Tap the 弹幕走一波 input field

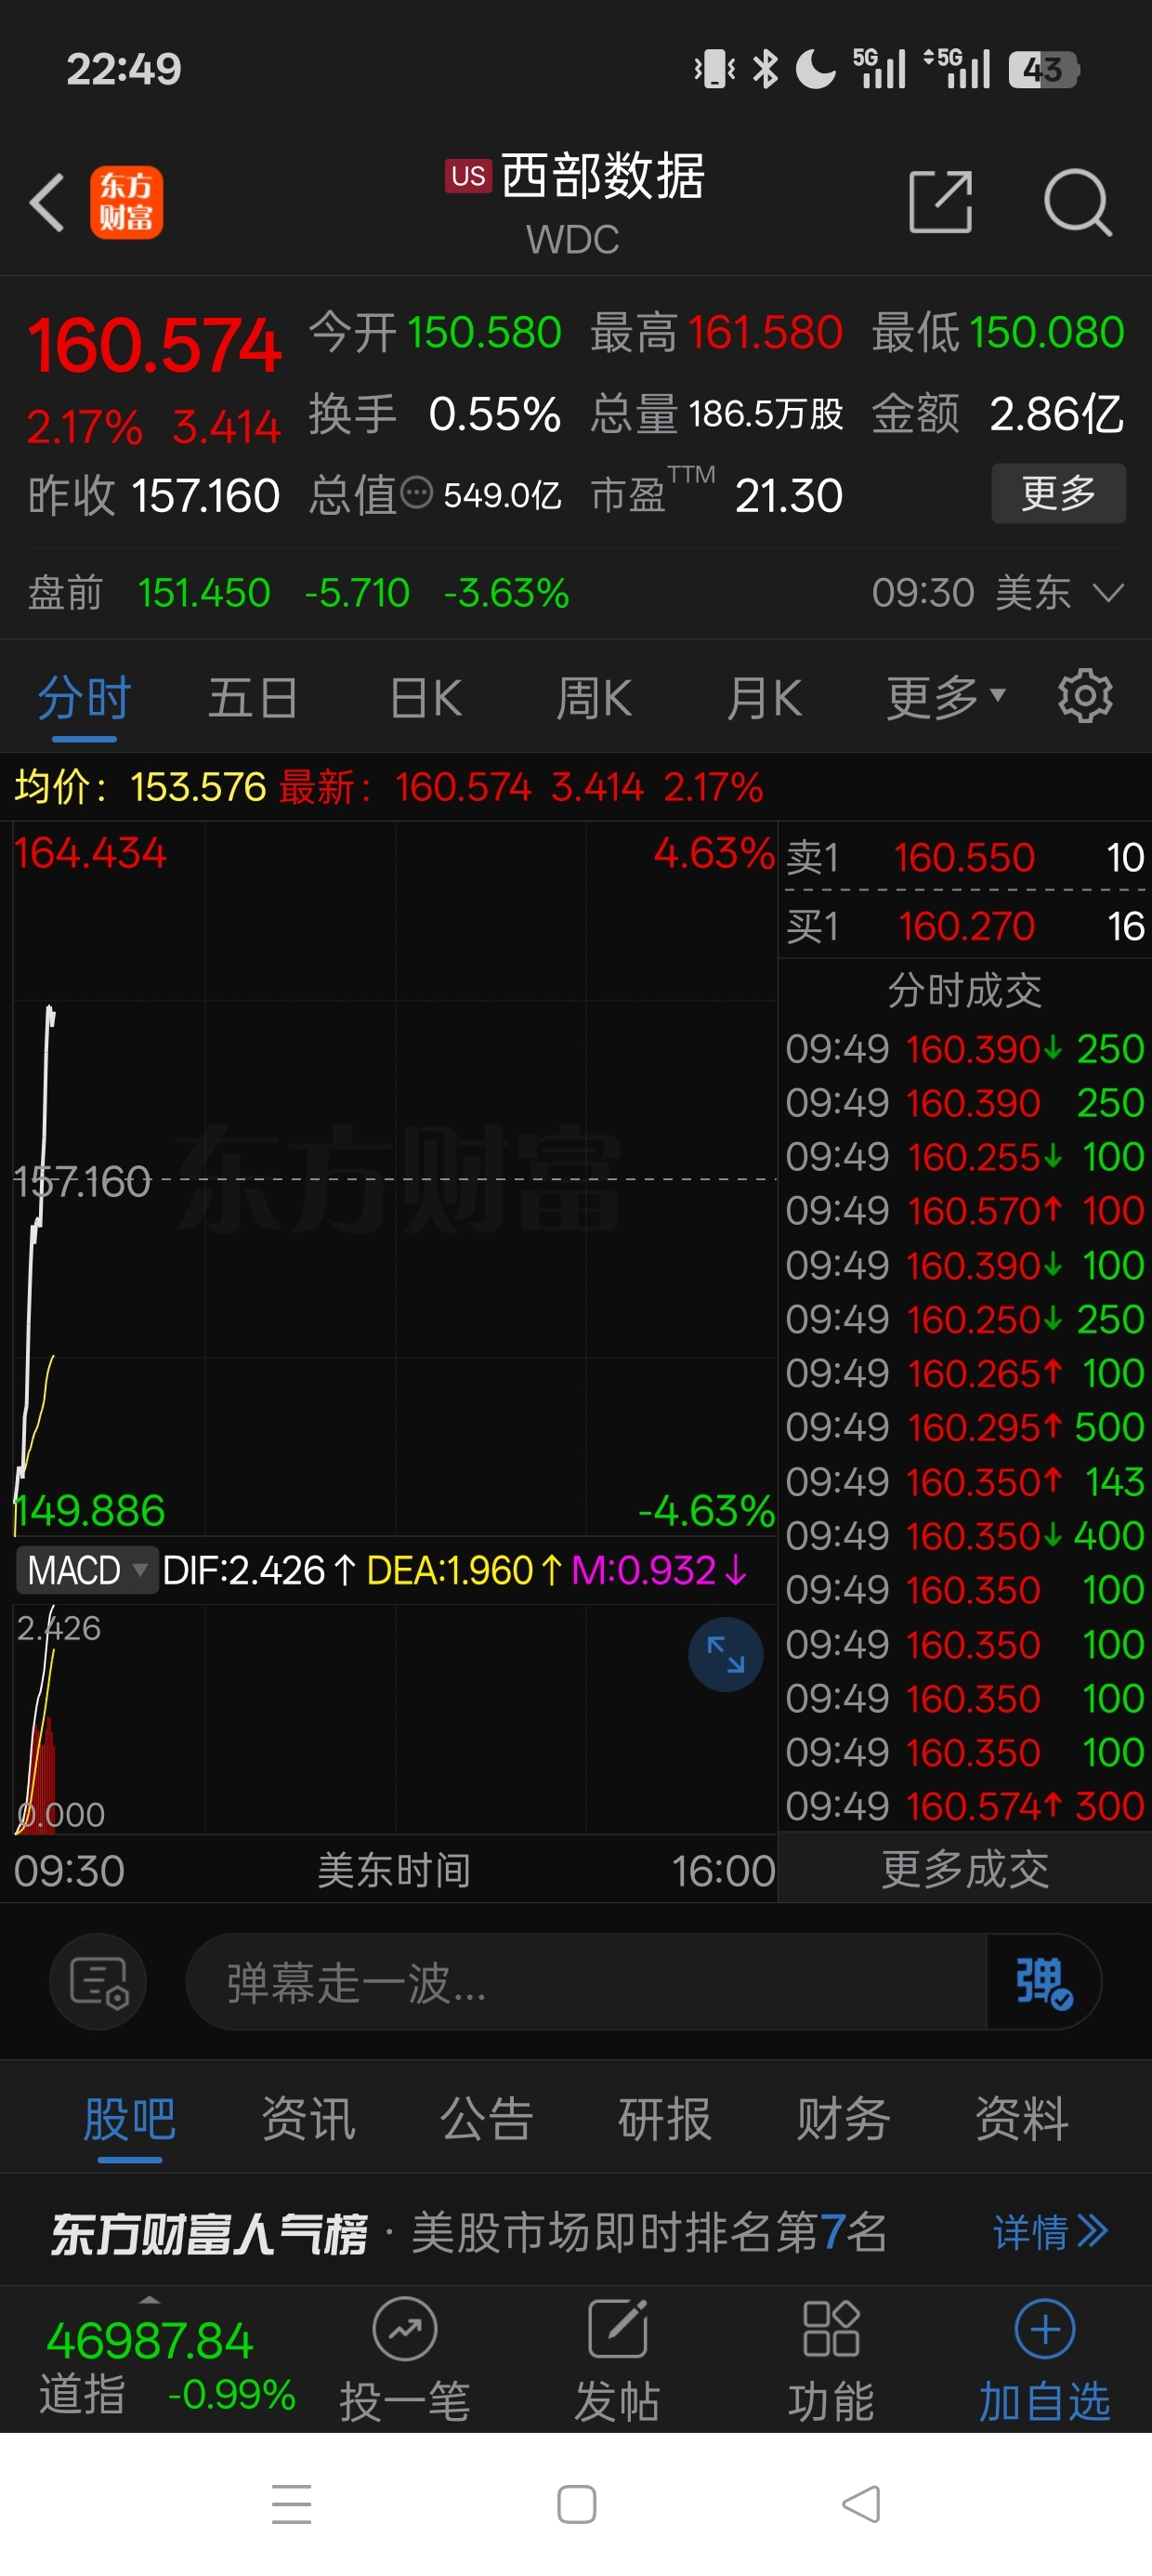[x=587, y=1981]
